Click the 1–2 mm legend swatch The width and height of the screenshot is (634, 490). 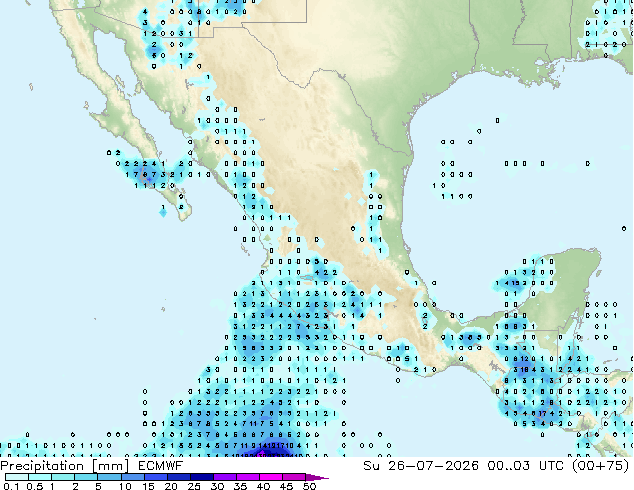[63, 477]
